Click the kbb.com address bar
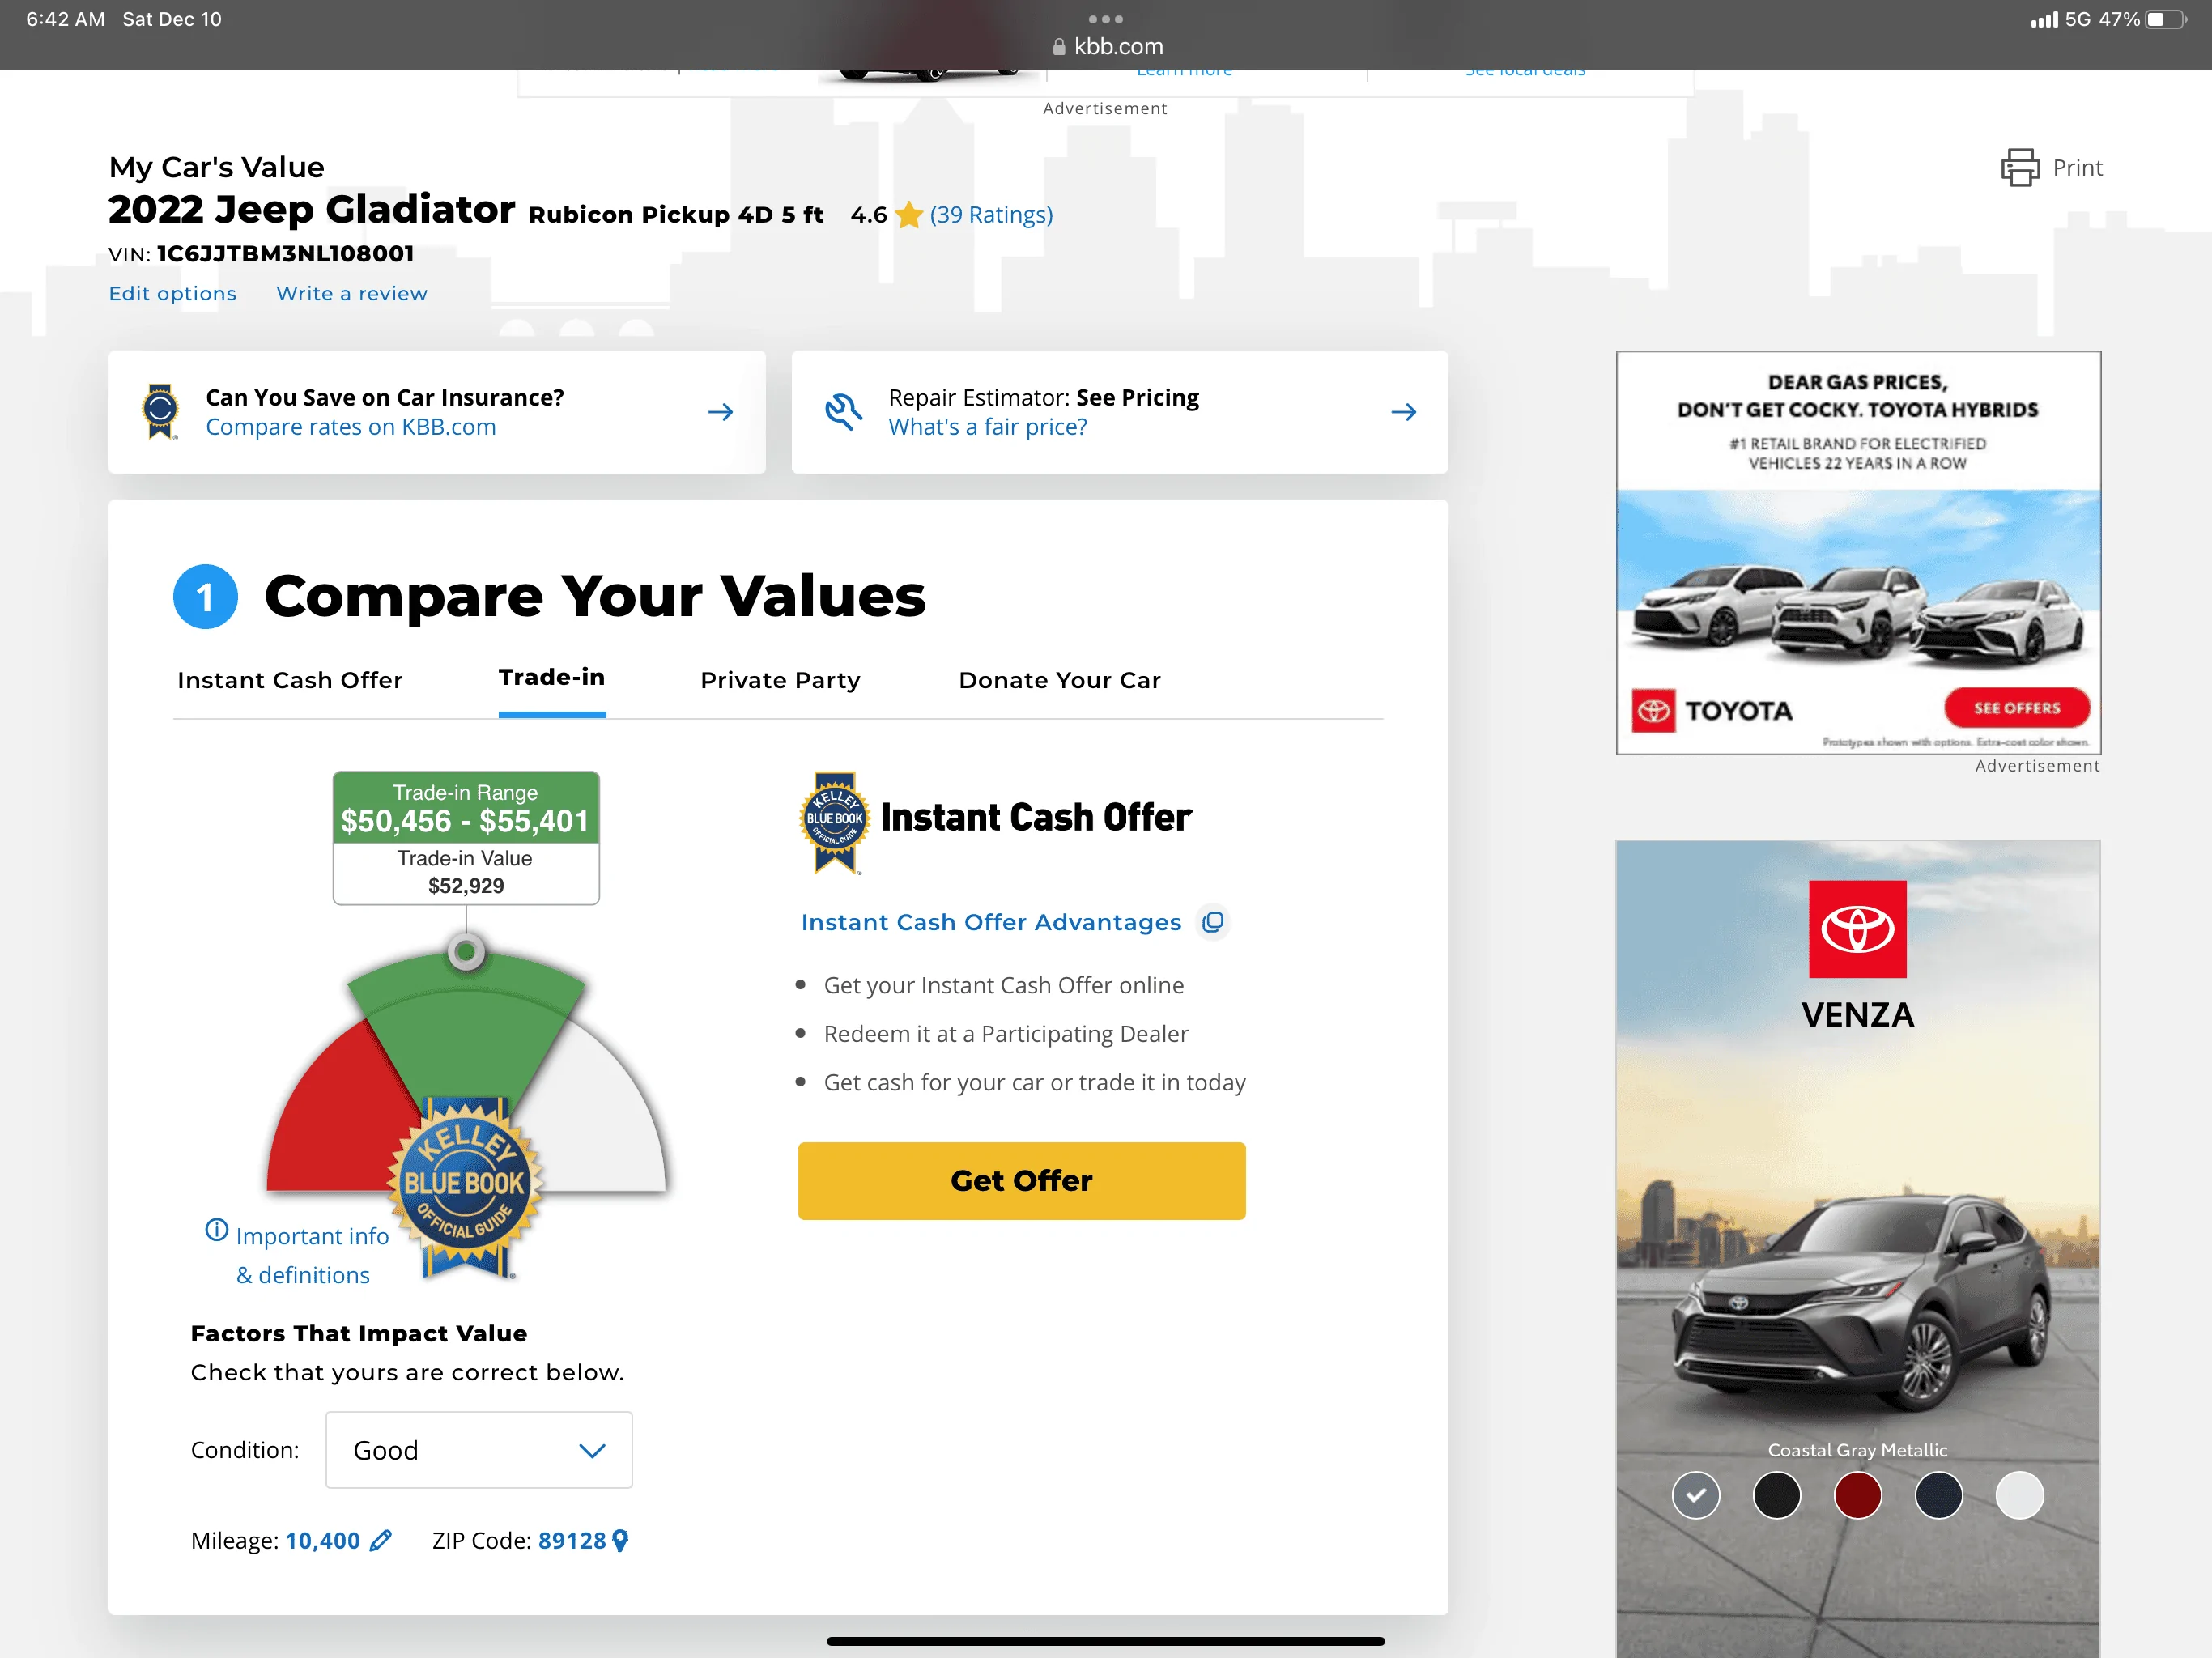 (x=1107, y=46)
